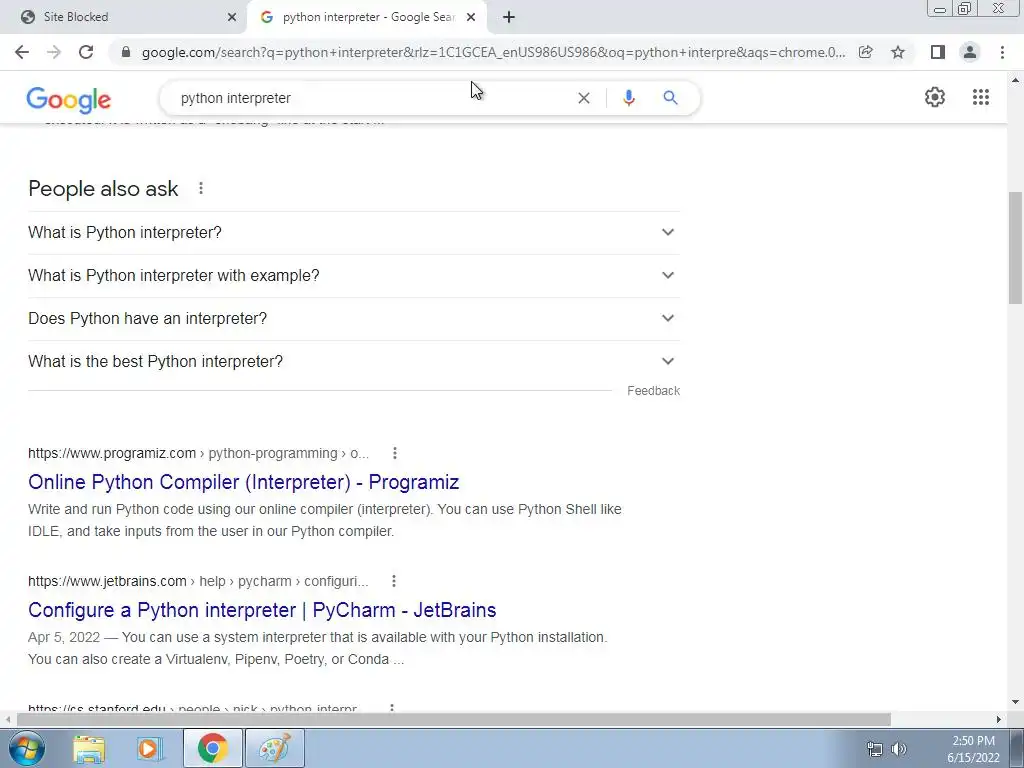Click the jetbrains.com URL breadcrumb
This screenshot has width=1024, height=768.
198,581
